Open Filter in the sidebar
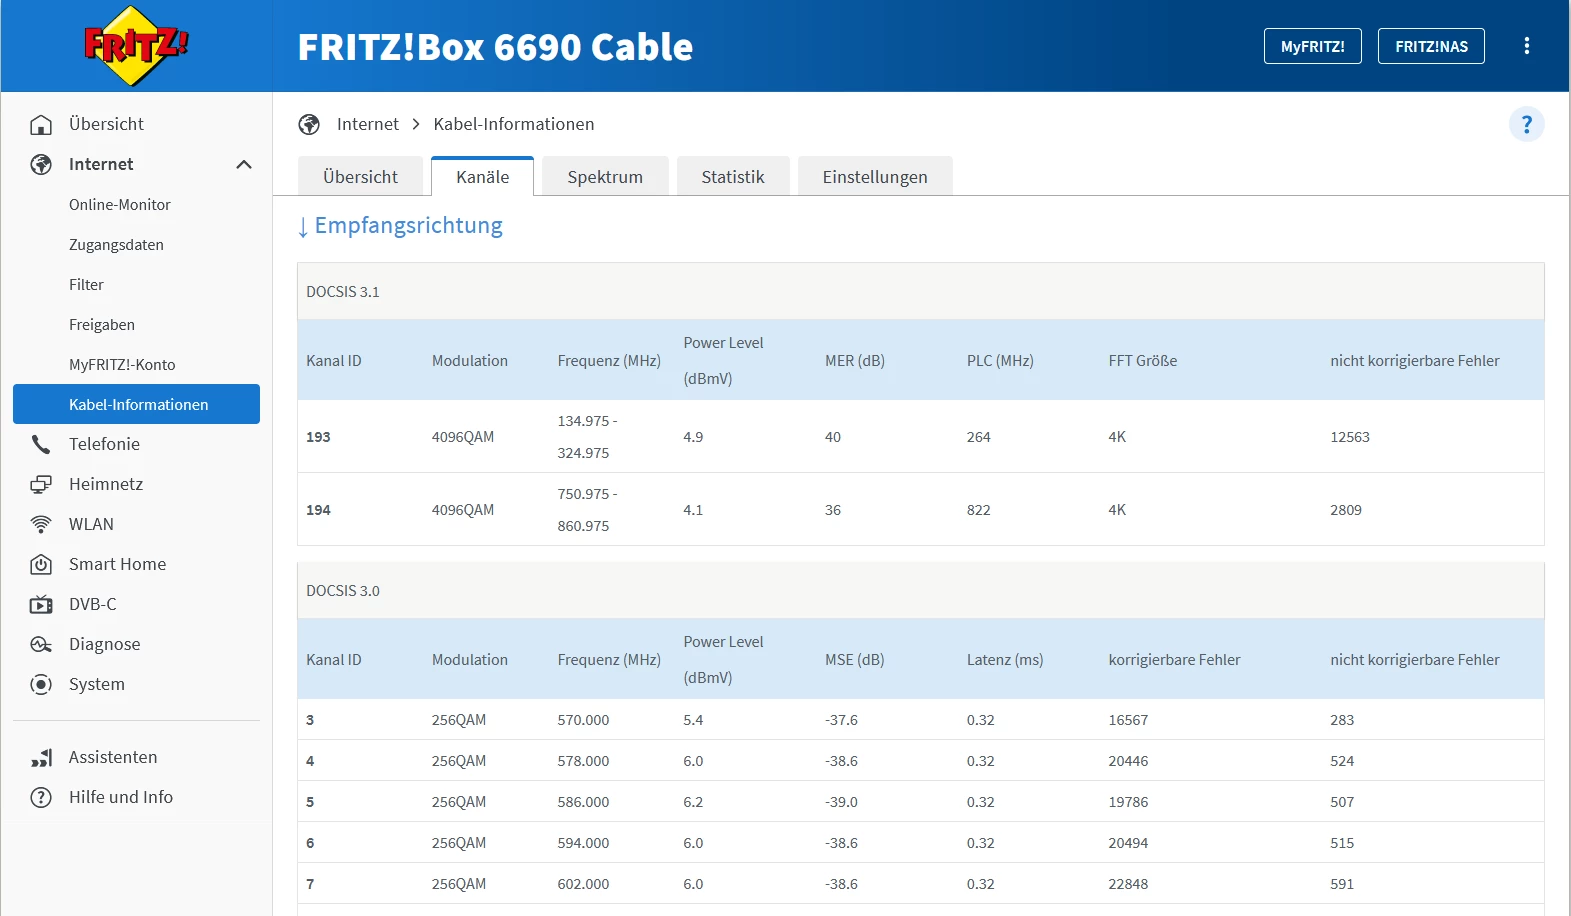The width and height of the screenshot is (1571, 916). pyautogui.click(x=86, y=284)
